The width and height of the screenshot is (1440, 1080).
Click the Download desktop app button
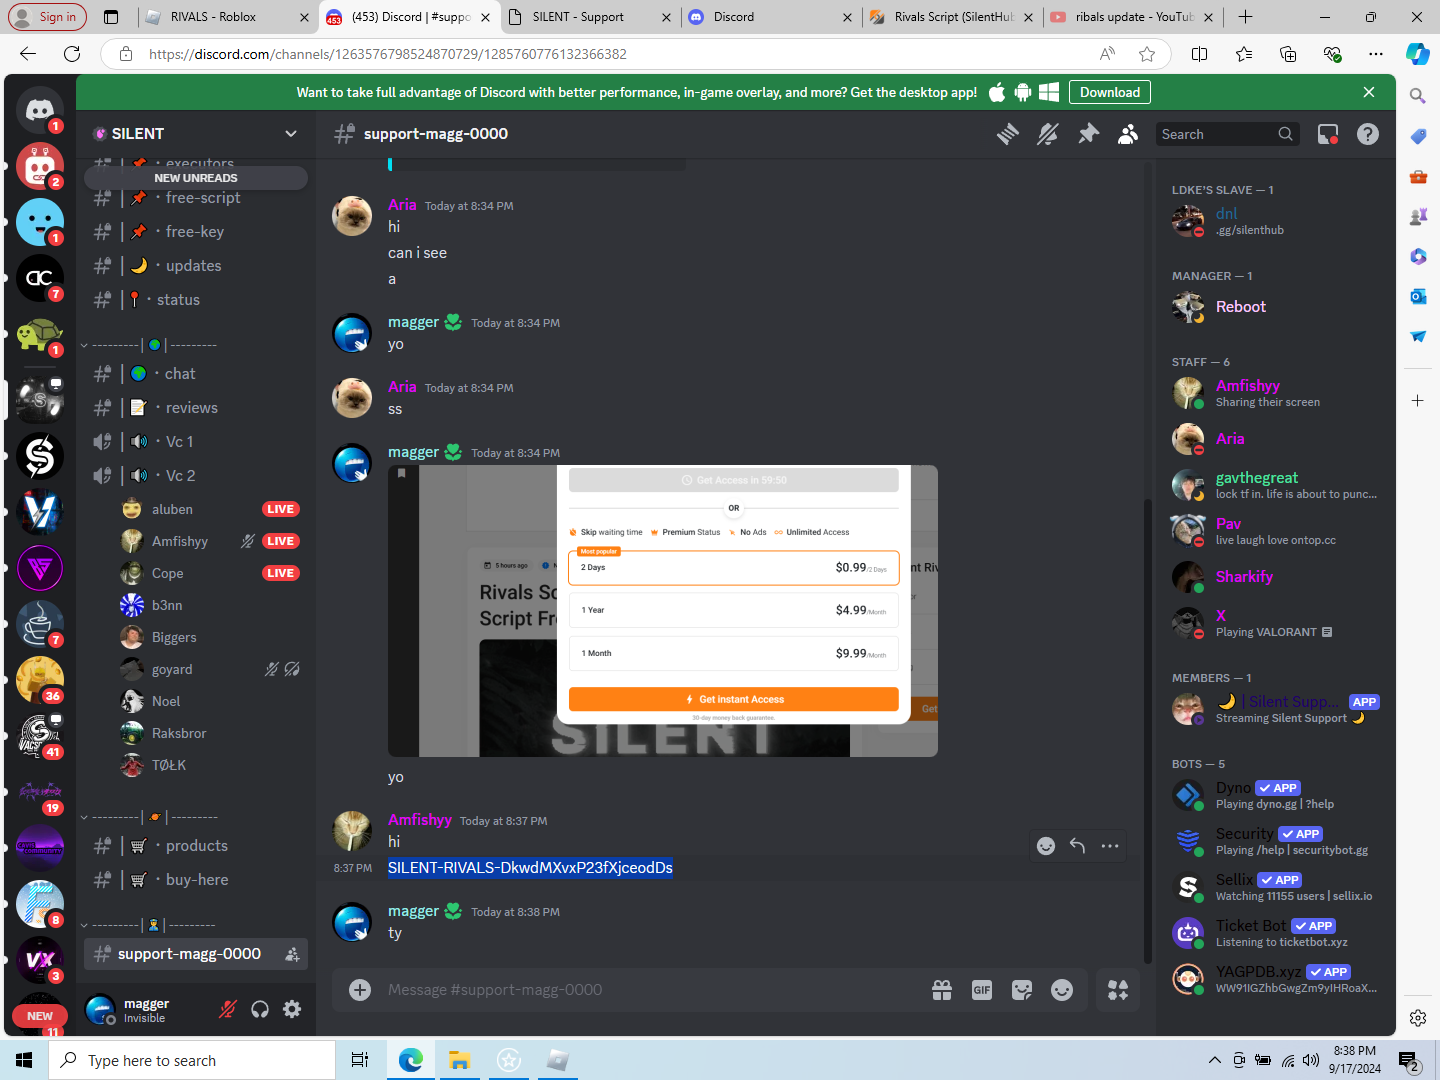pyautogui.click(x=1110, y=92)
